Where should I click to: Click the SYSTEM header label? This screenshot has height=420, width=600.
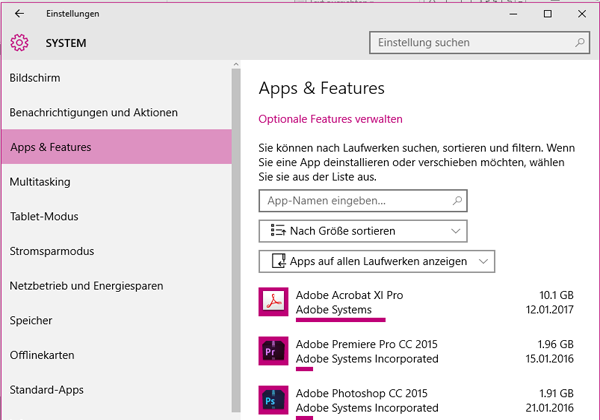pos(66,43)
